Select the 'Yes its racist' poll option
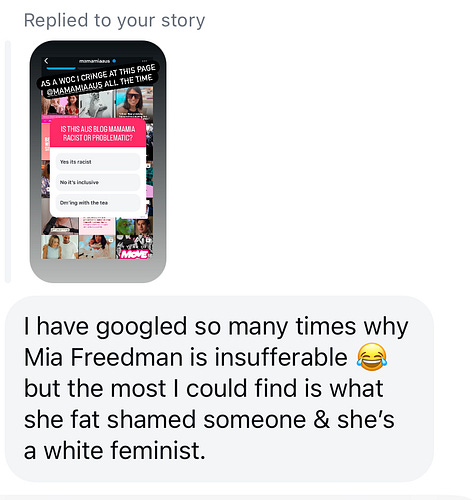Viewport: 474px width, 500px height. (97, 162)
